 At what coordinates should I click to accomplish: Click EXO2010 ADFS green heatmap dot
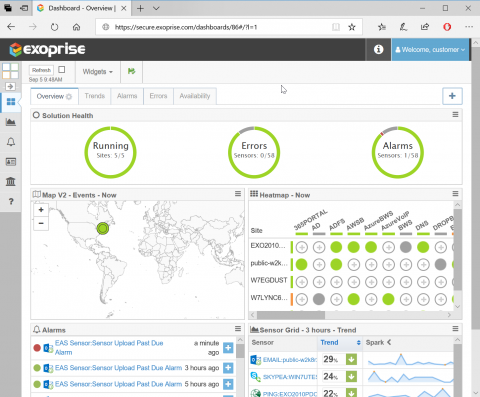click(336, 247)
